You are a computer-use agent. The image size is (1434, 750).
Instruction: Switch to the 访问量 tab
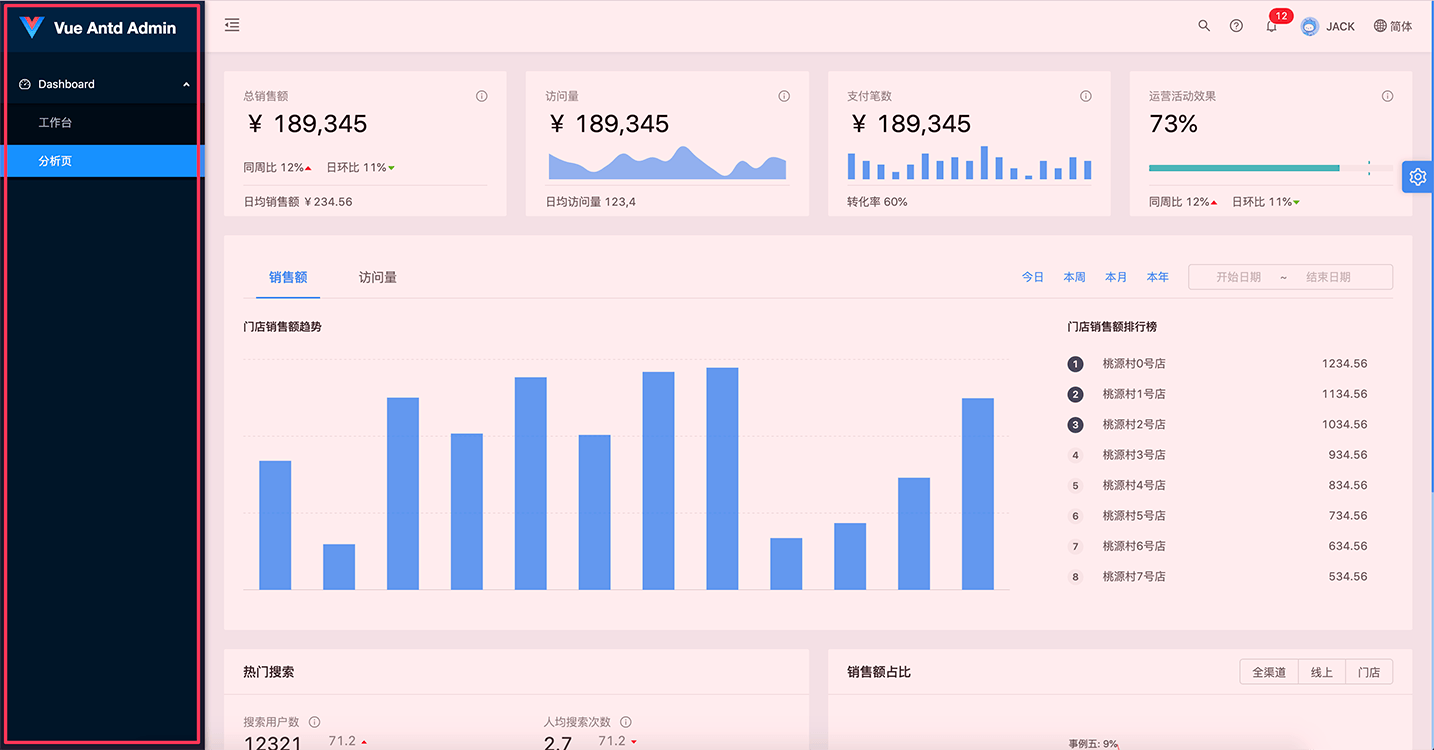(377, 277)
